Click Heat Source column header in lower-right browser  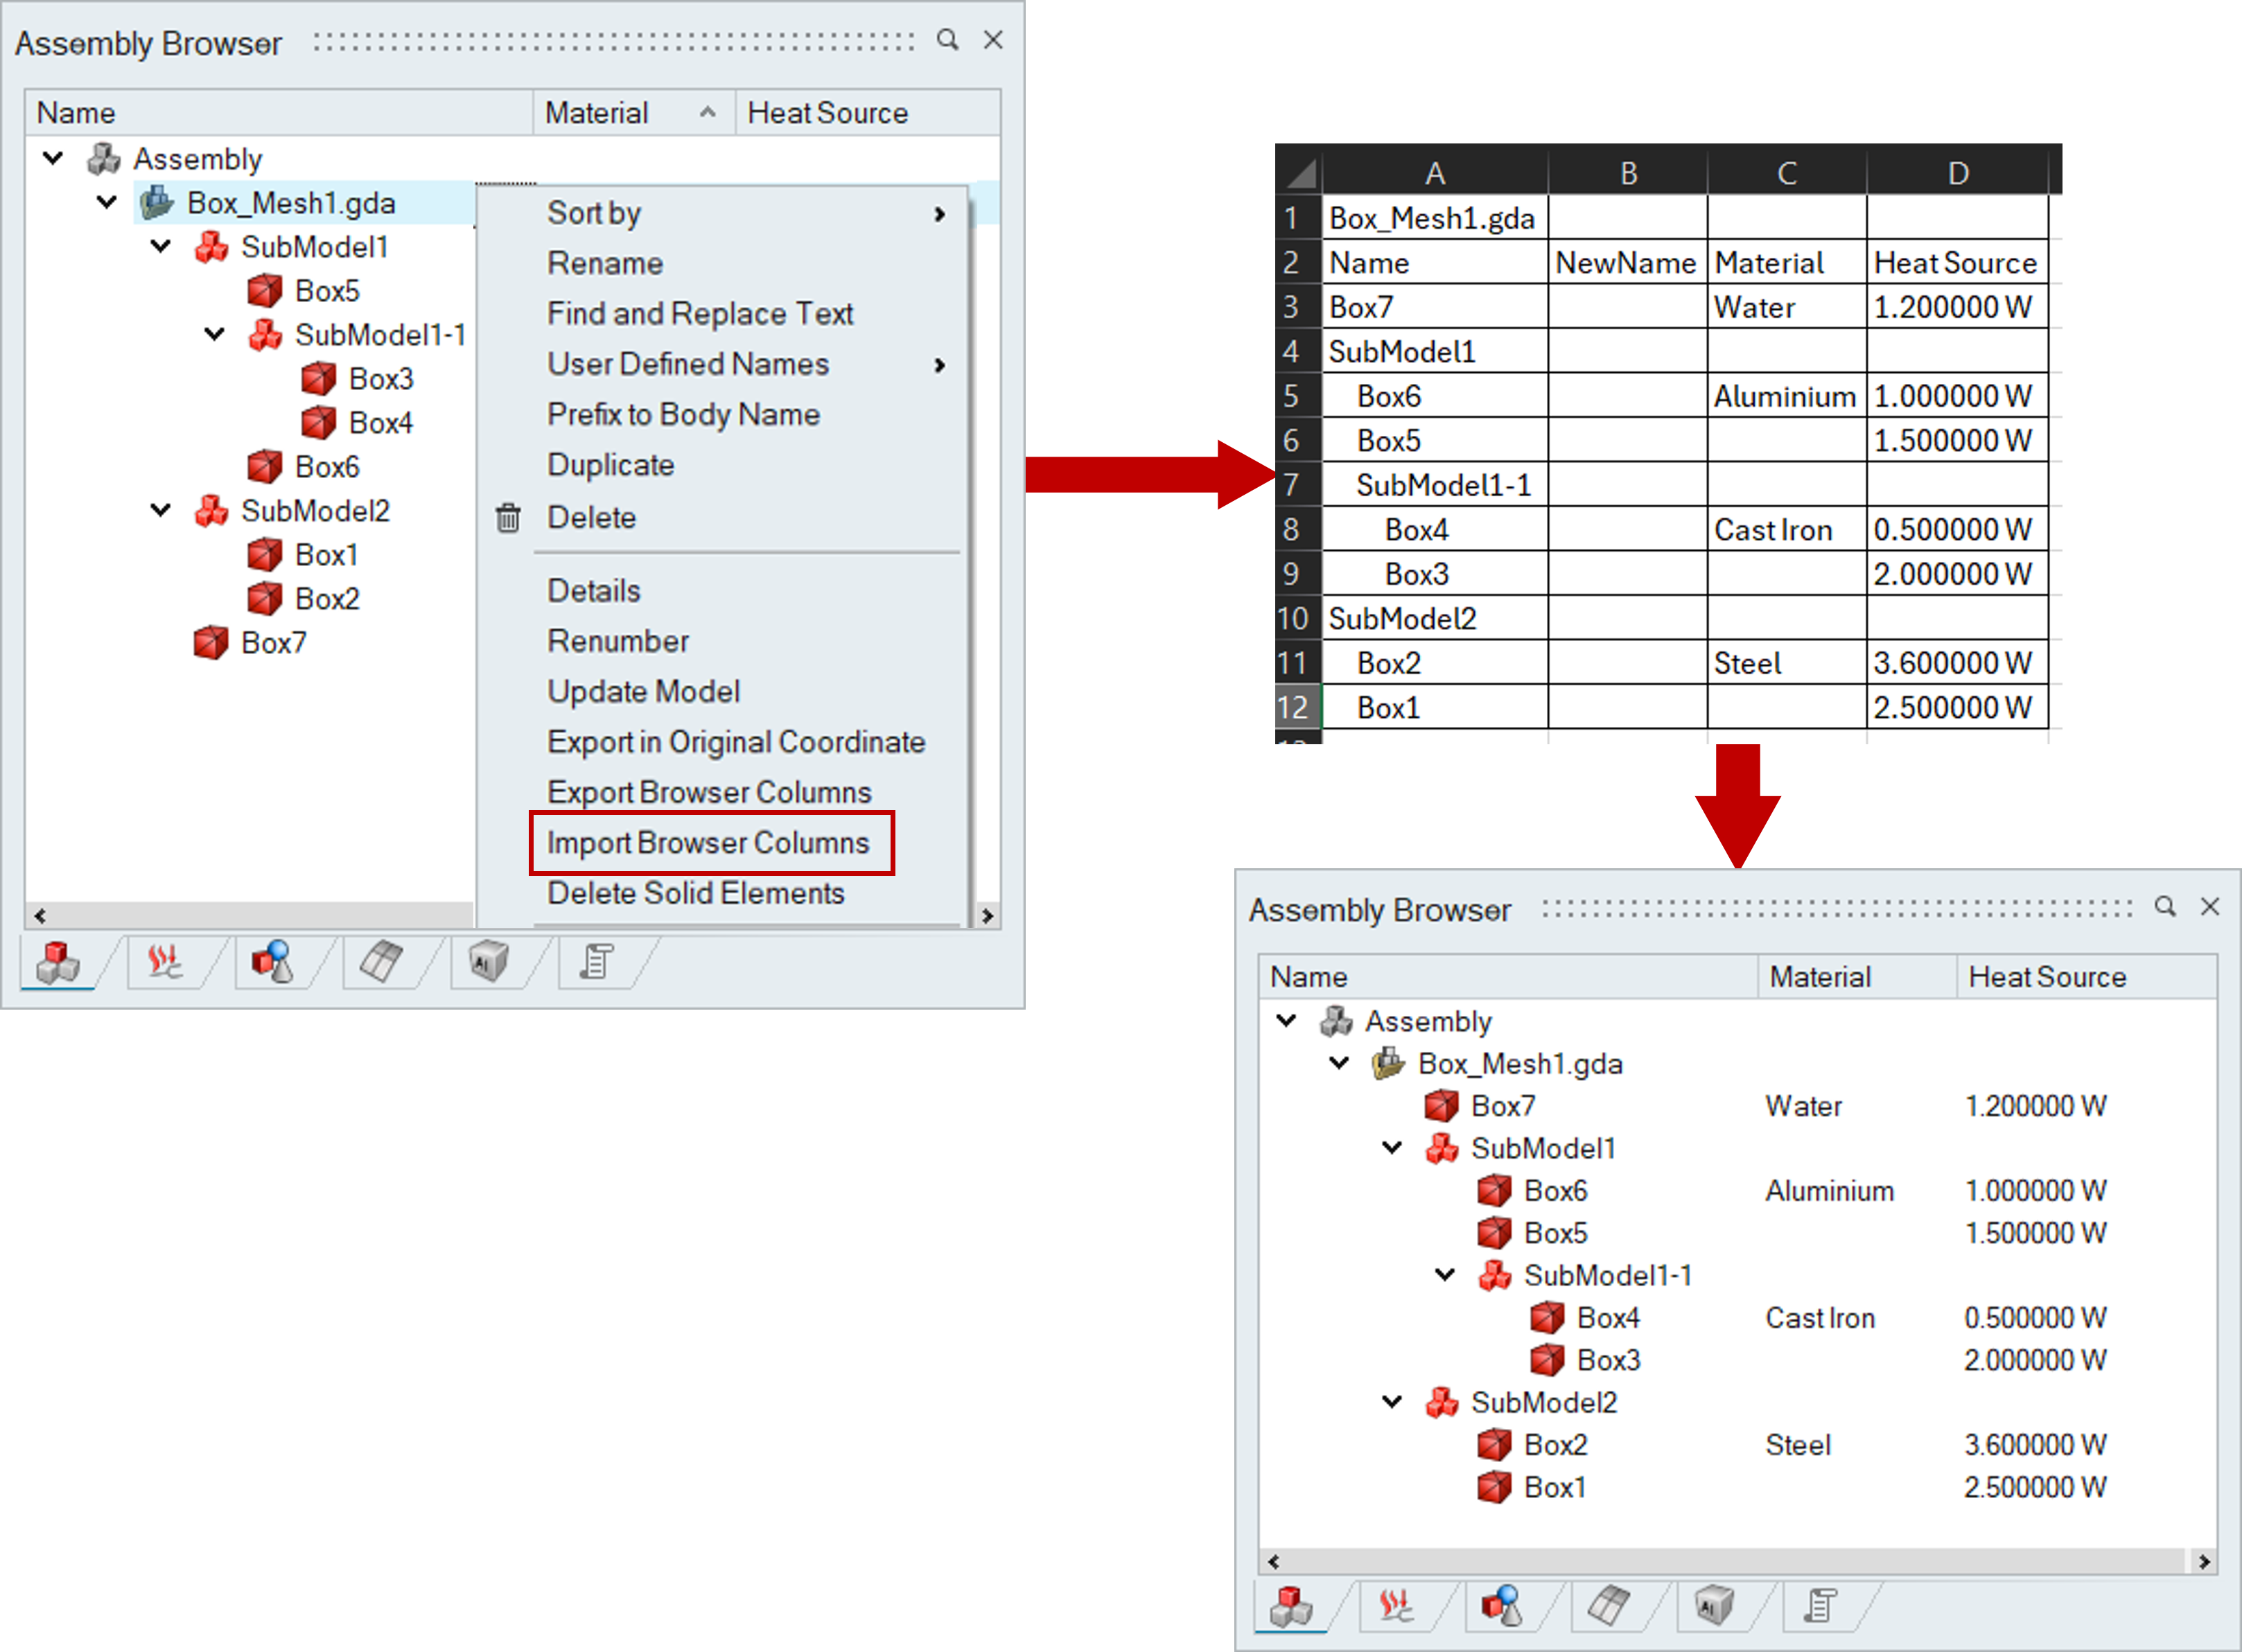click(x=2047, y=976)
